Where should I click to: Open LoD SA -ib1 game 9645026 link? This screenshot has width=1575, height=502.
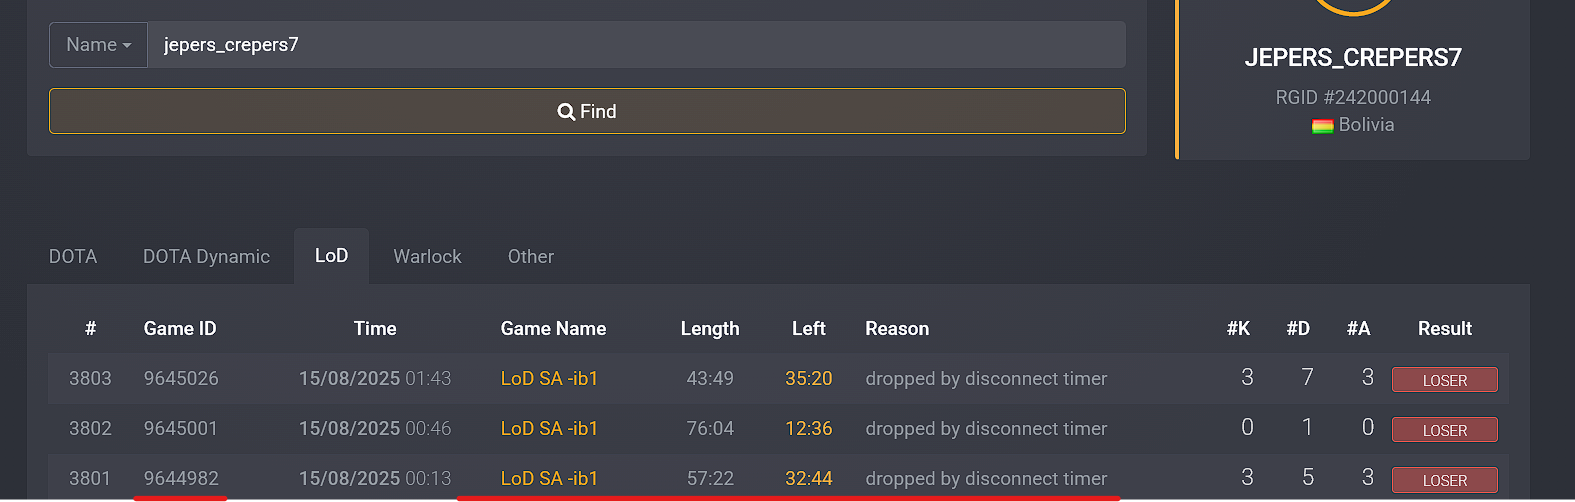(549, 379)
